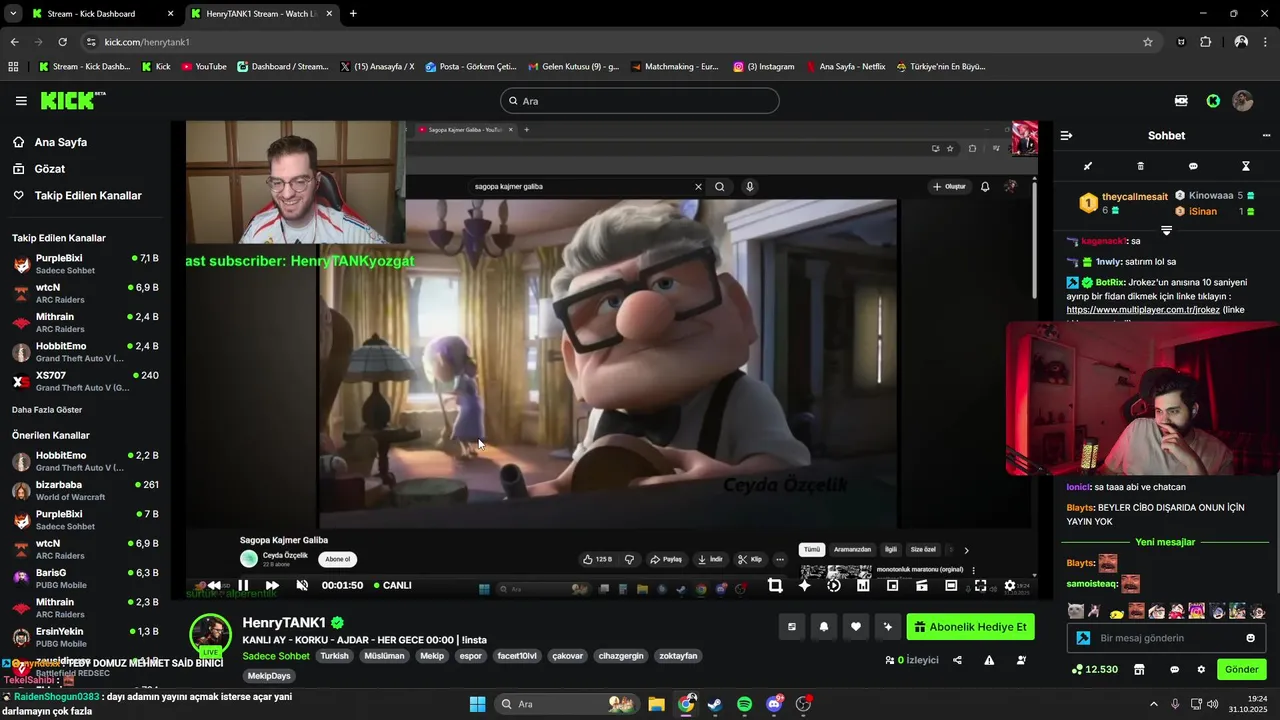Open the YouTube bookmark in bookmarks bar
1280x720 pixels.
[x=204, y=67]
